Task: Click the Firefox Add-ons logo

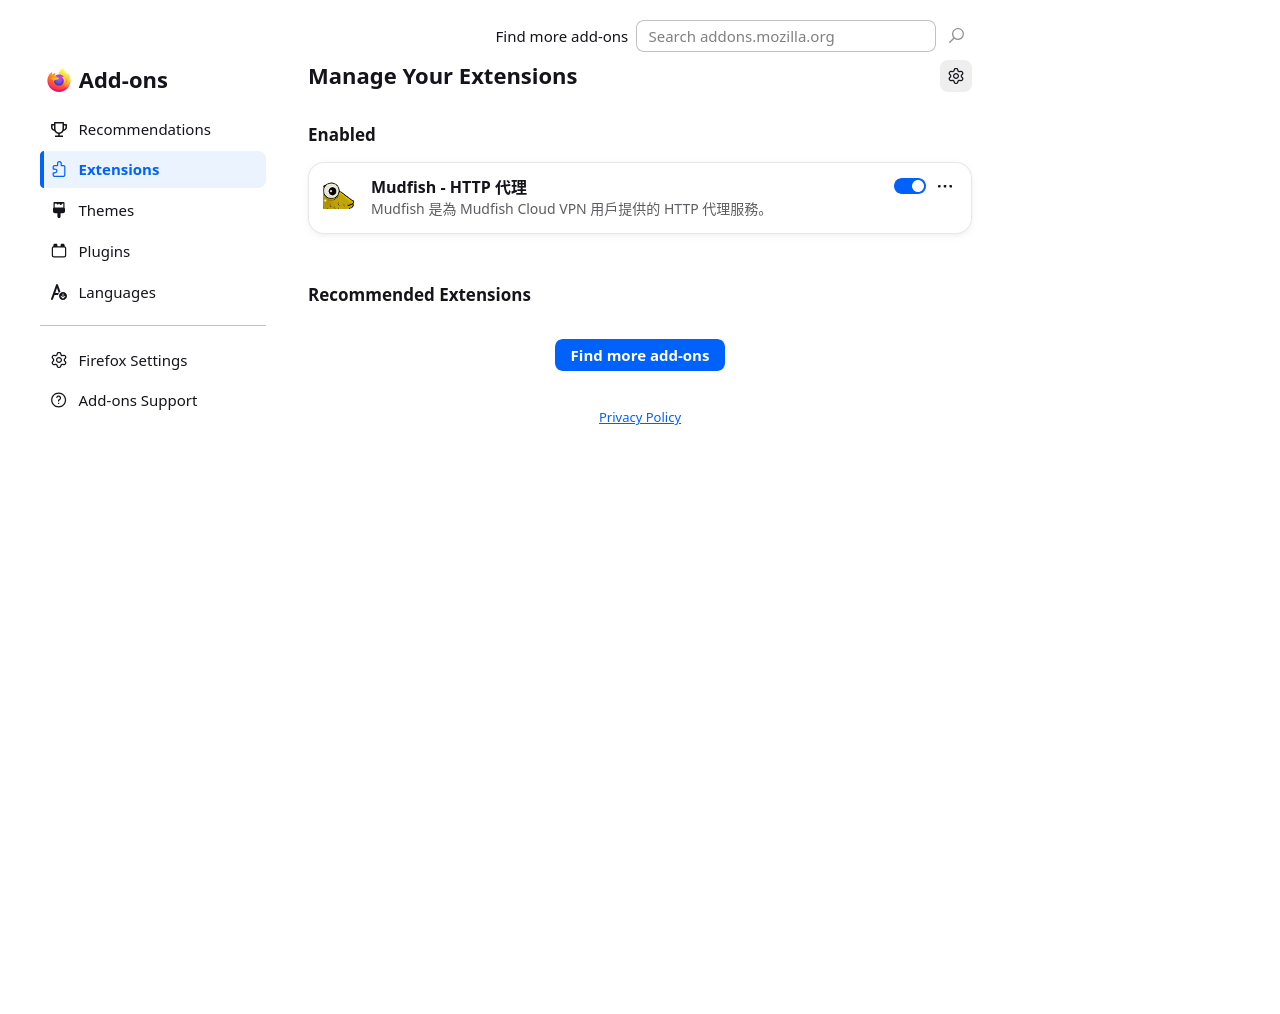Action: [59, 80]
